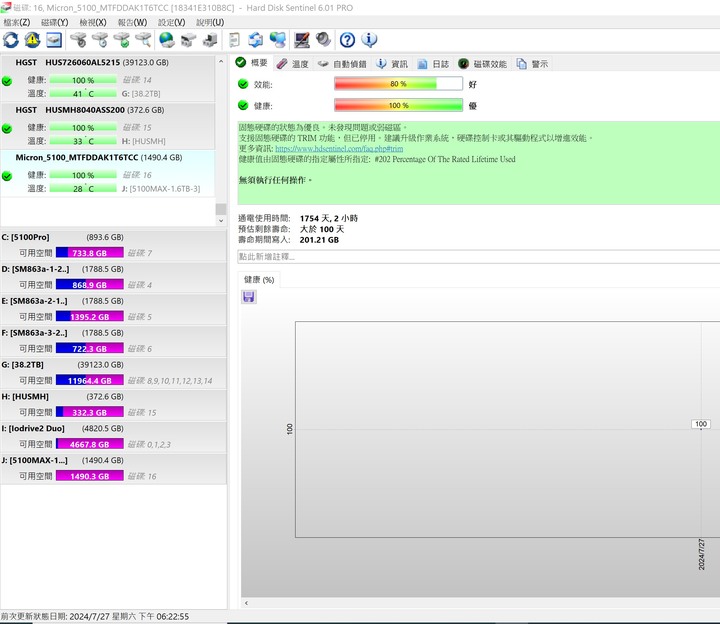Screen dimensions: 720x624
Task: Click the disk list scroll up arrow
Action: (221, 62)
